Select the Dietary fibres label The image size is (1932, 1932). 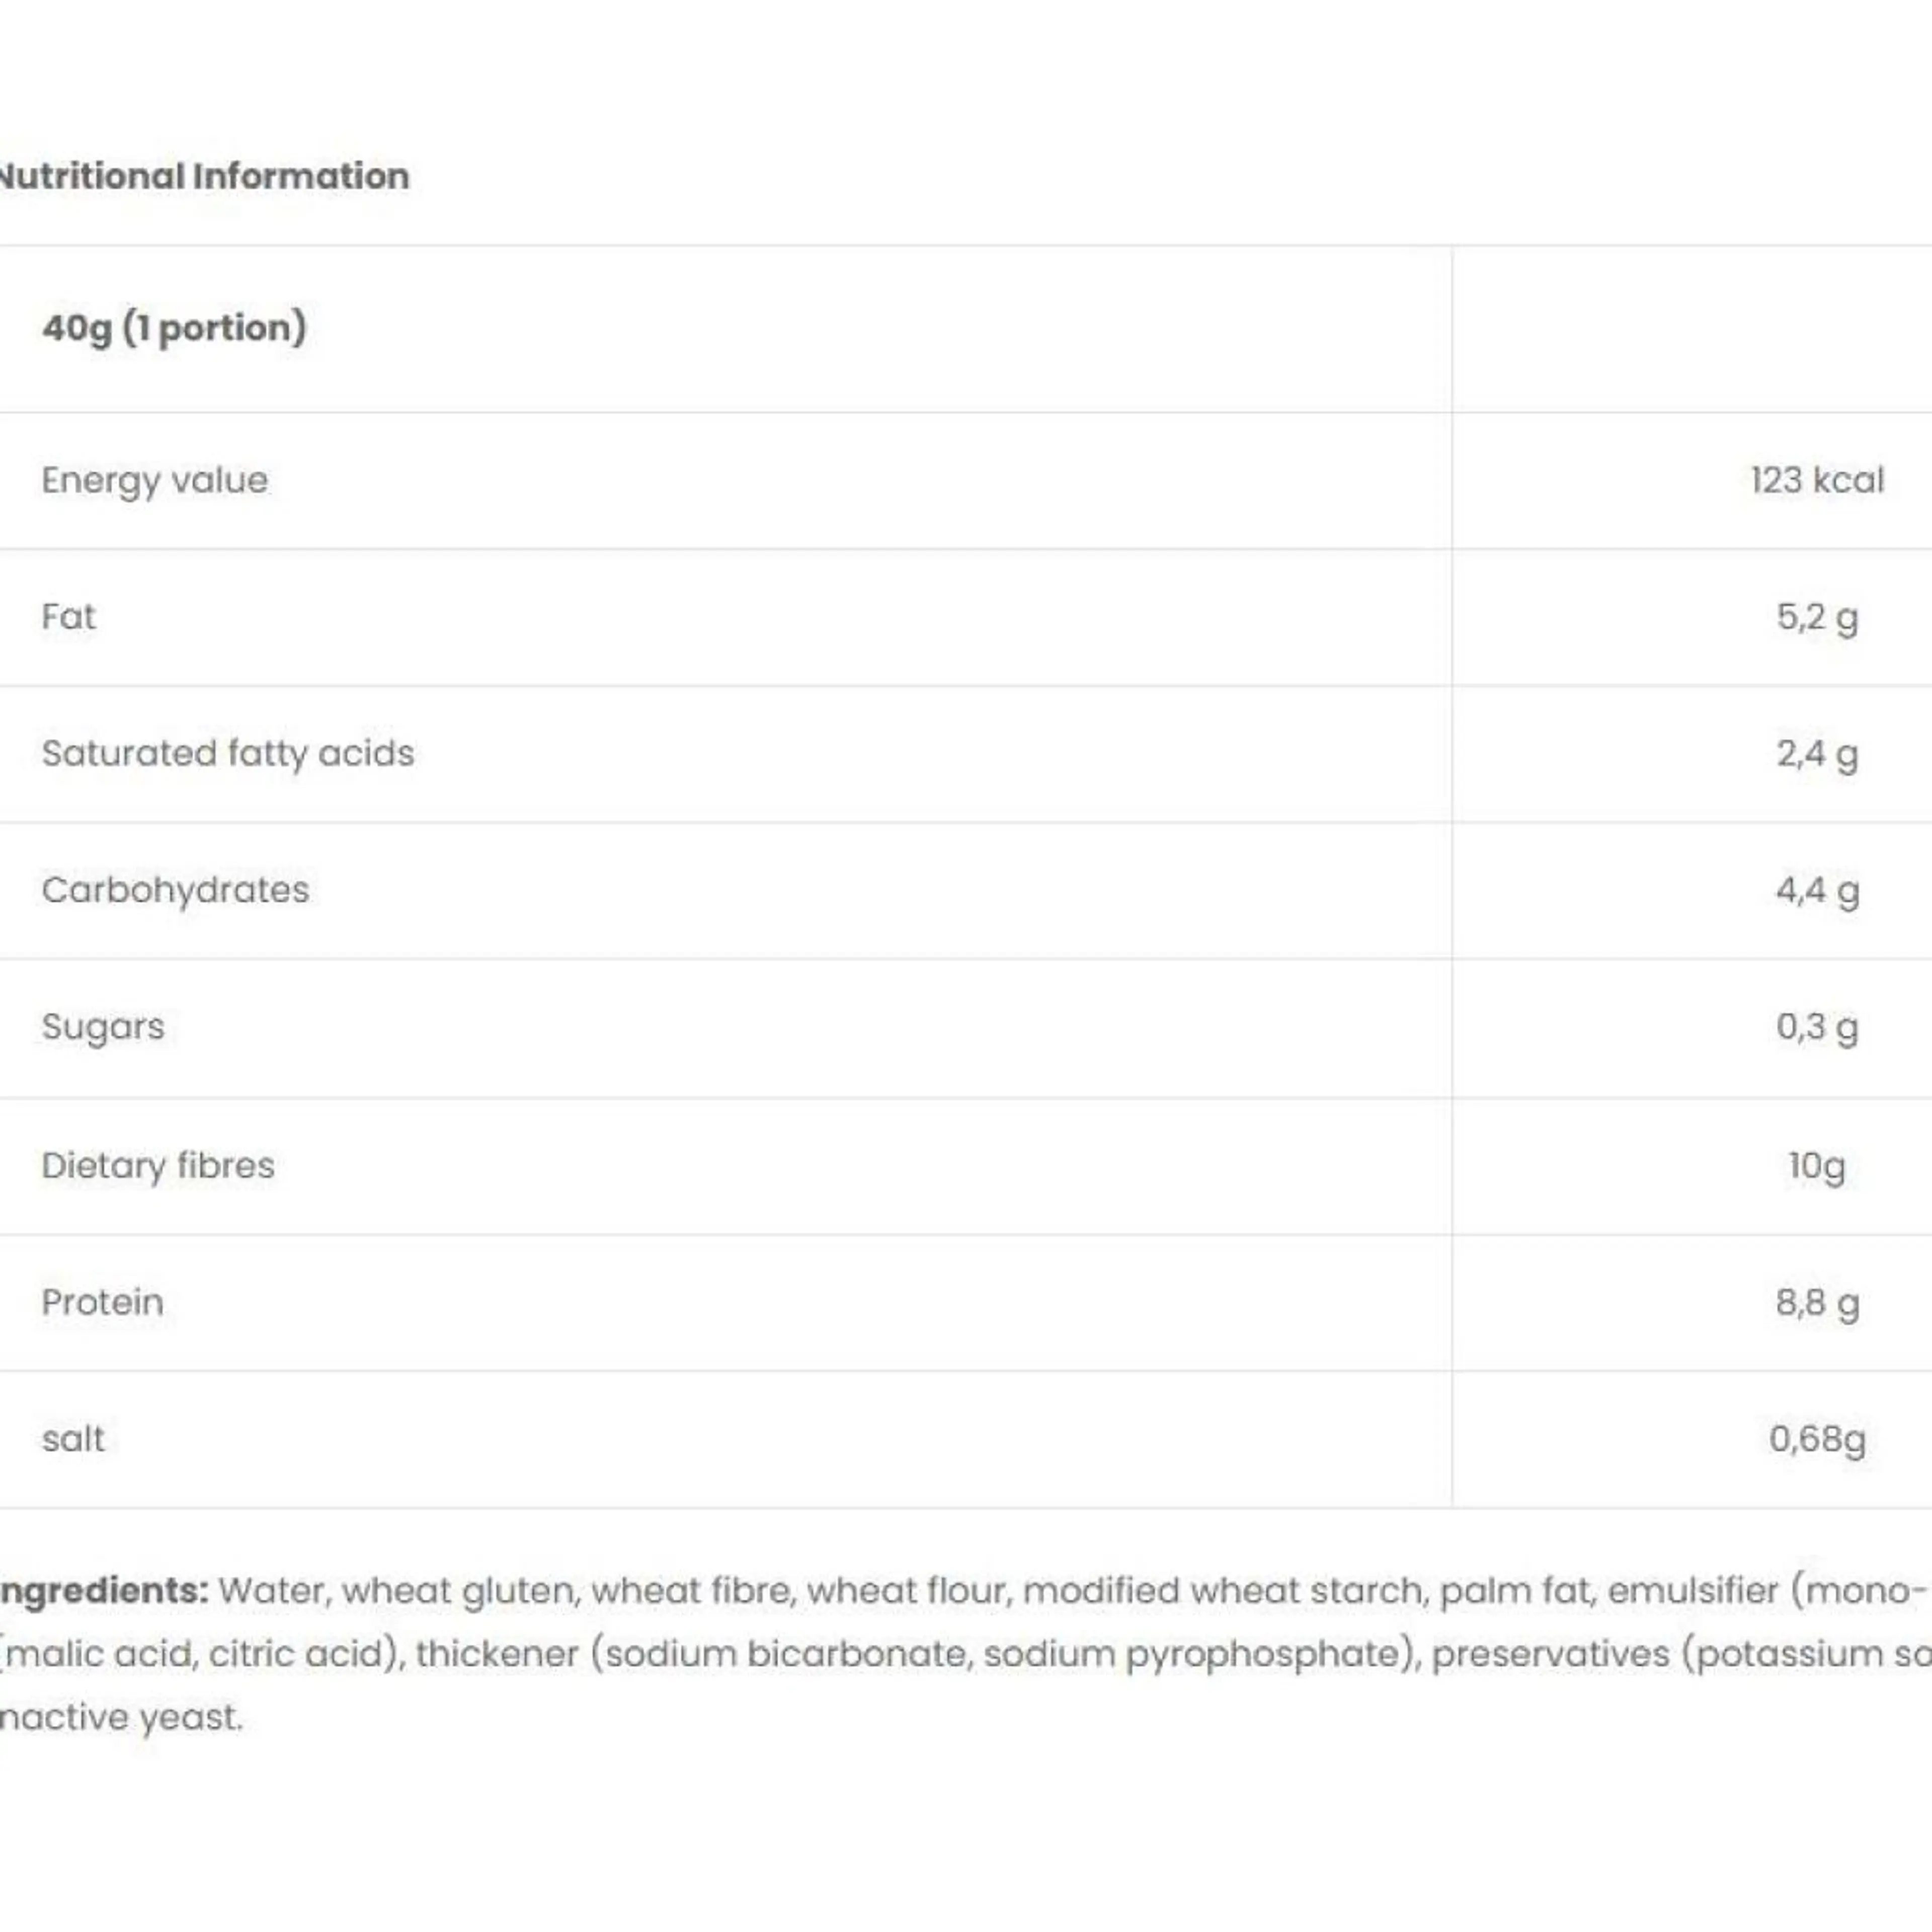click(x=158, y=1166)
